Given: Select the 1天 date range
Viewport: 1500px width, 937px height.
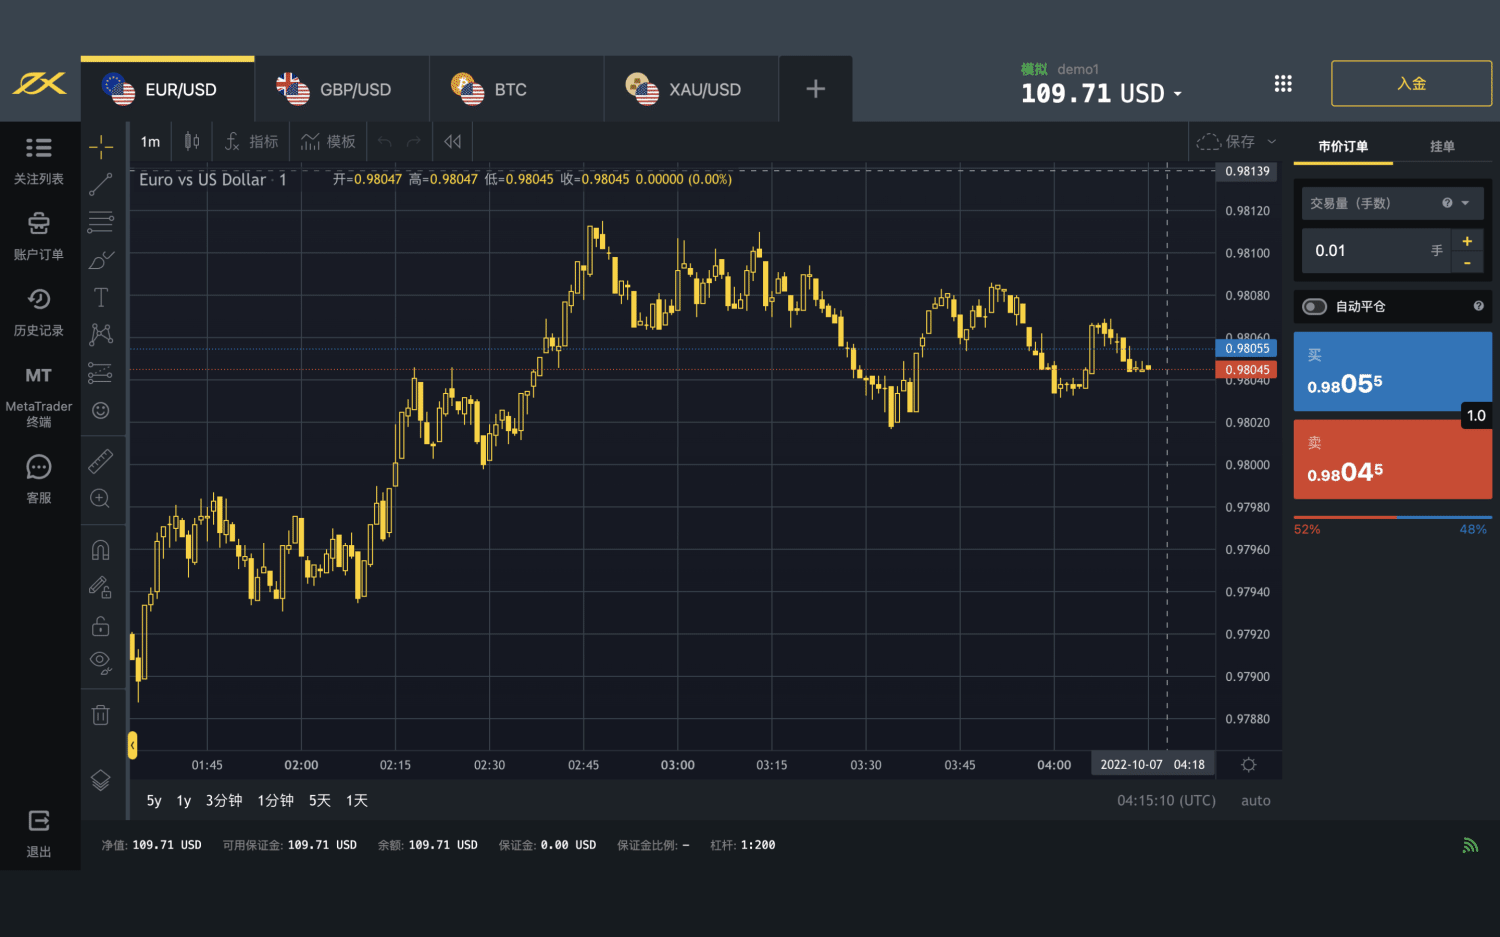Looking at the screenshot, I should (357, 801).
